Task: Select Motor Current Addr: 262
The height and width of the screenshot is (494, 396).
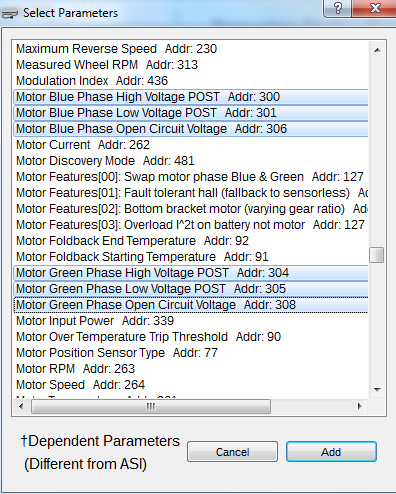Action: (191, 145)
